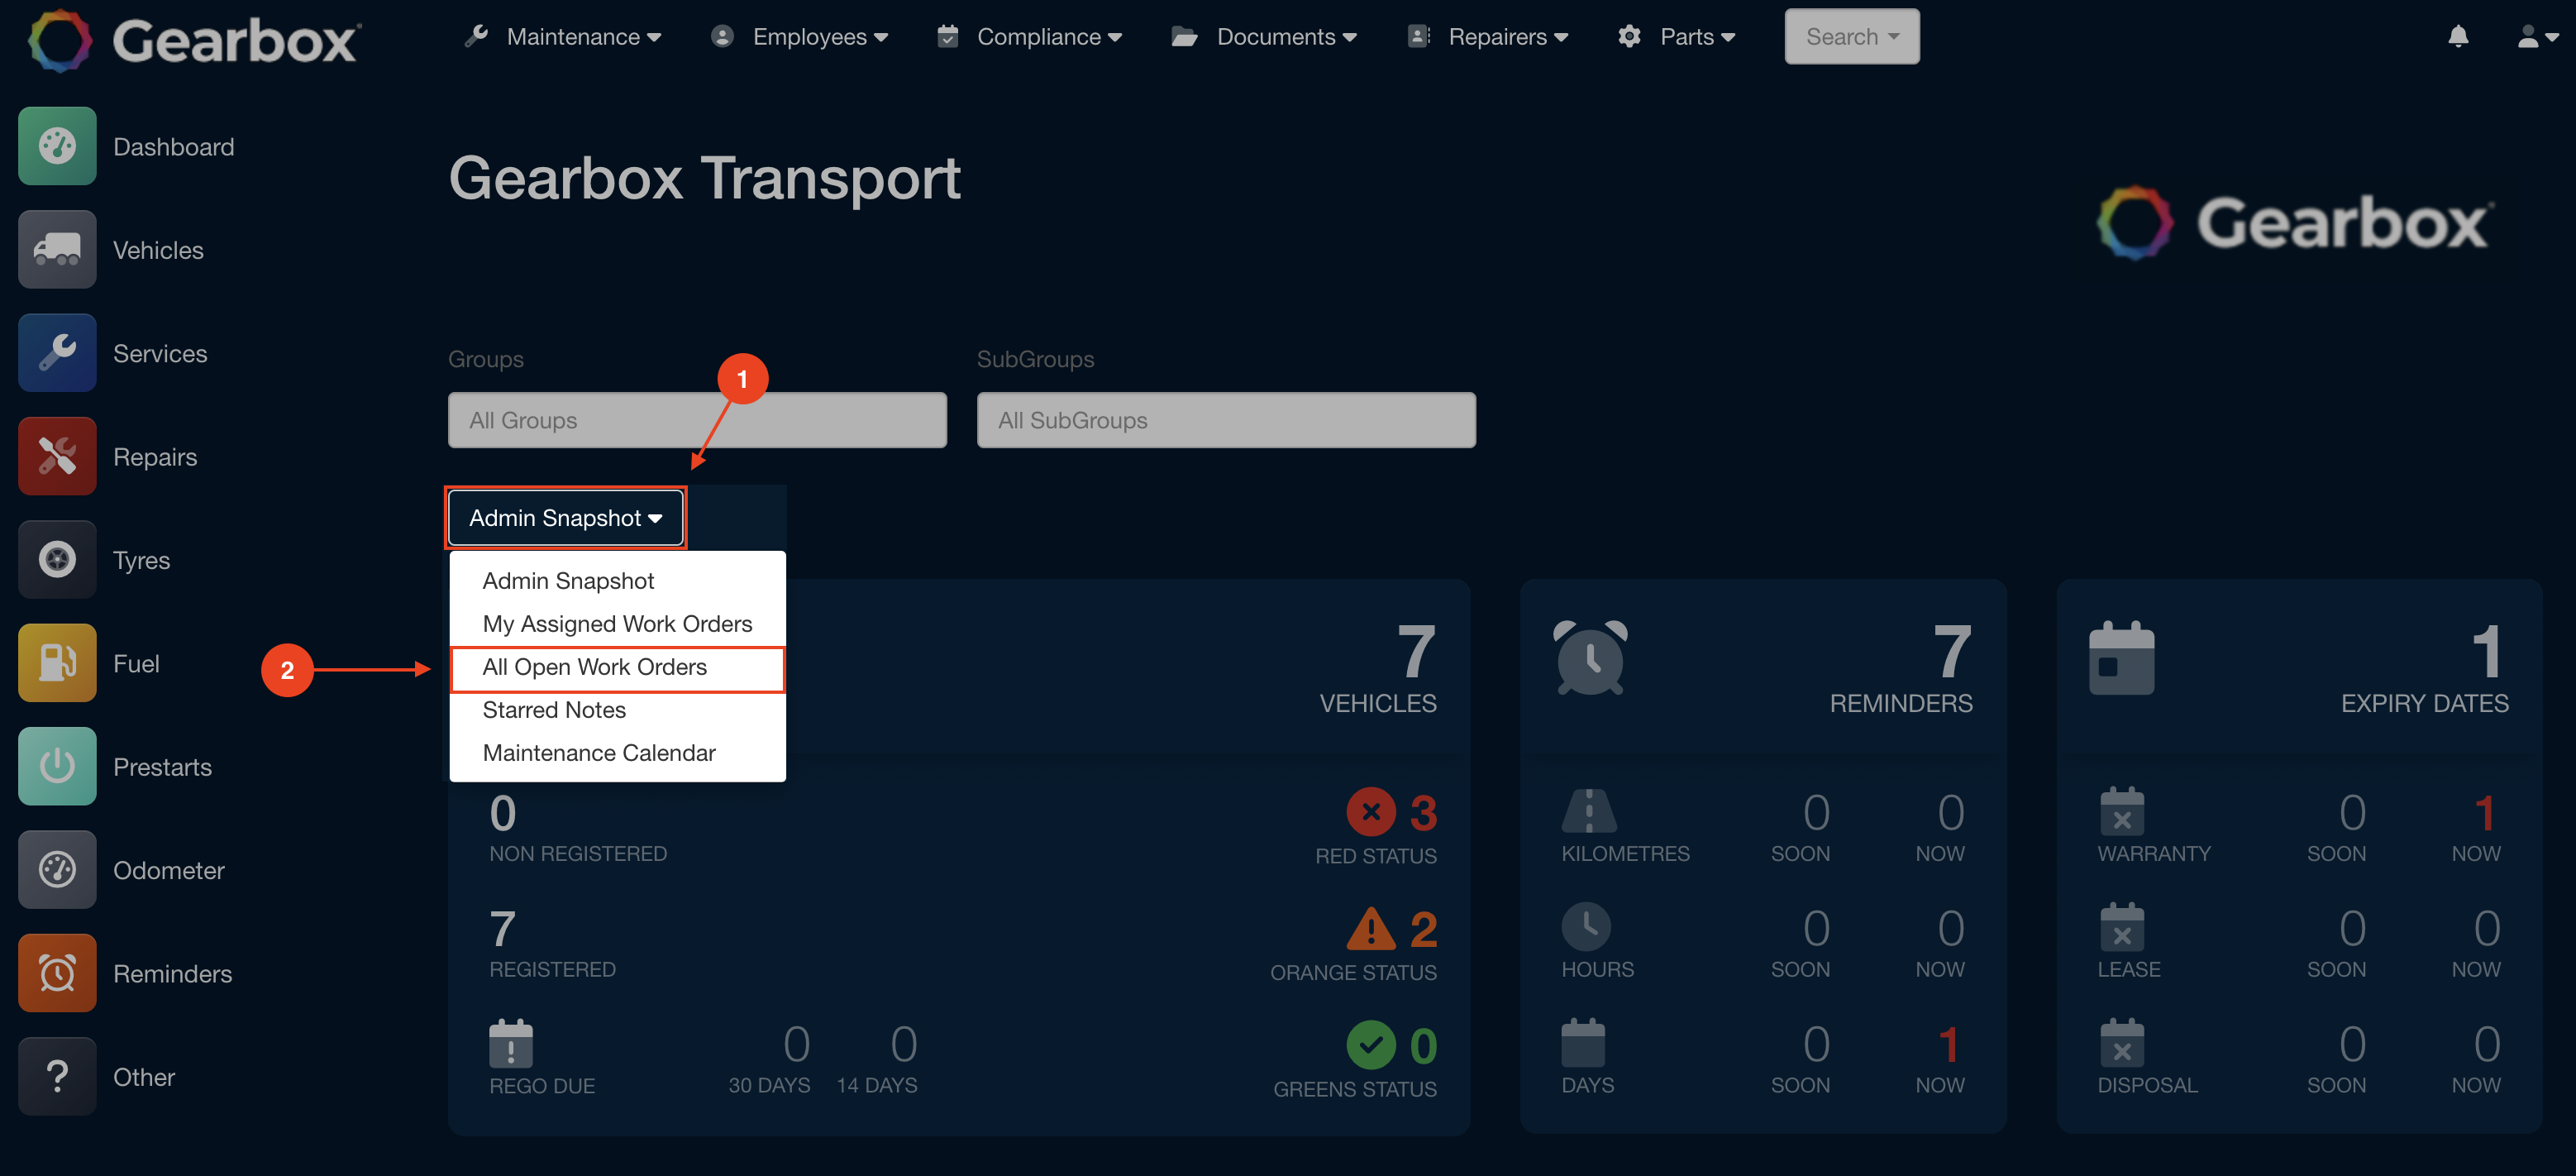Go to Repairs link in sidebar
2576x1176 pixels.
point(155,457)
